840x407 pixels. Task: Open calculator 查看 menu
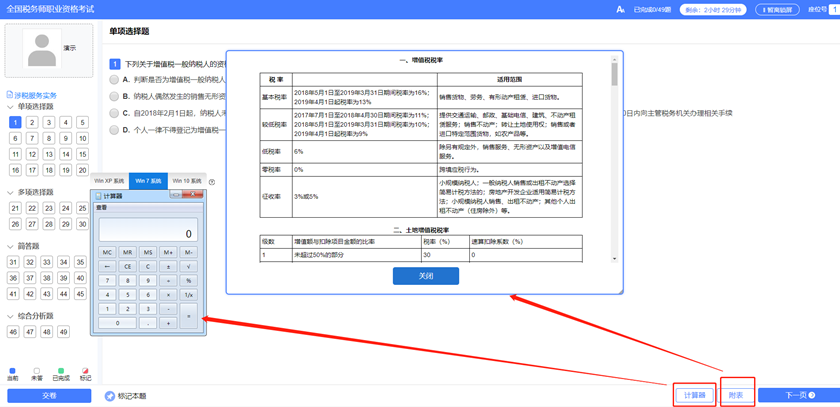point(101,206)
